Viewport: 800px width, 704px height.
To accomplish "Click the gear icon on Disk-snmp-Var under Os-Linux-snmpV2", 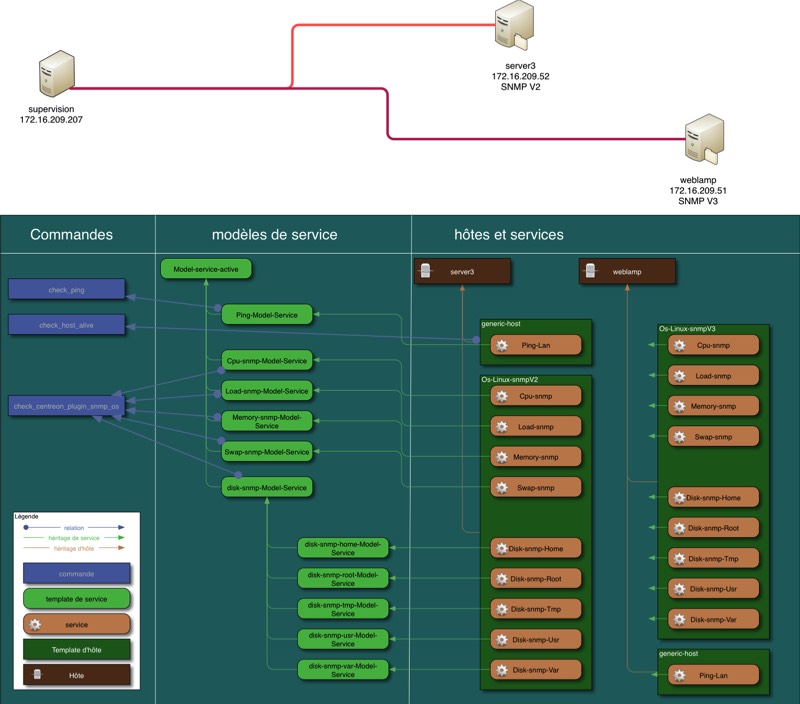I will [x=499, y=668].
